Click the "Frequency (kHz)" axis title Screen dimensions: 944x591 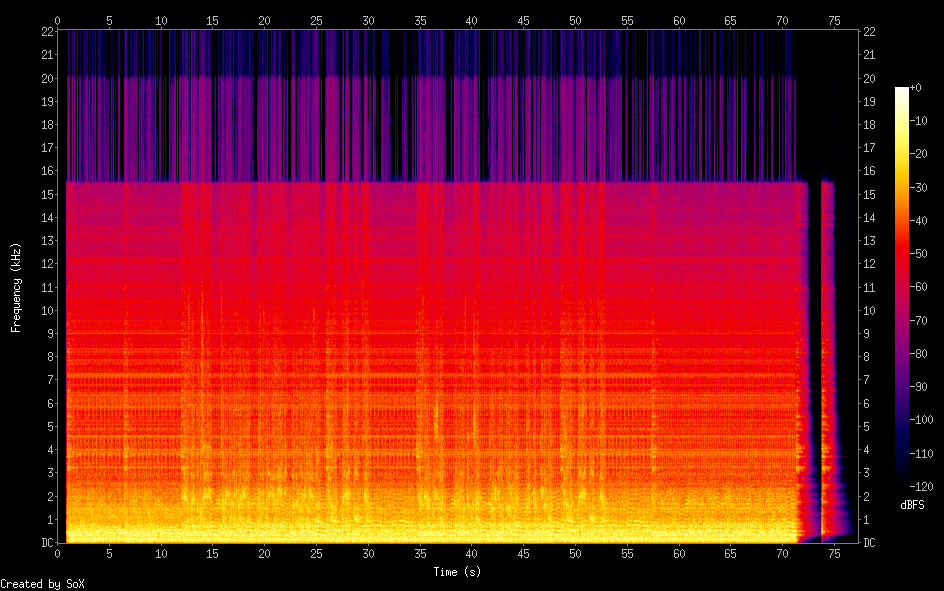(x=16, y=288)
